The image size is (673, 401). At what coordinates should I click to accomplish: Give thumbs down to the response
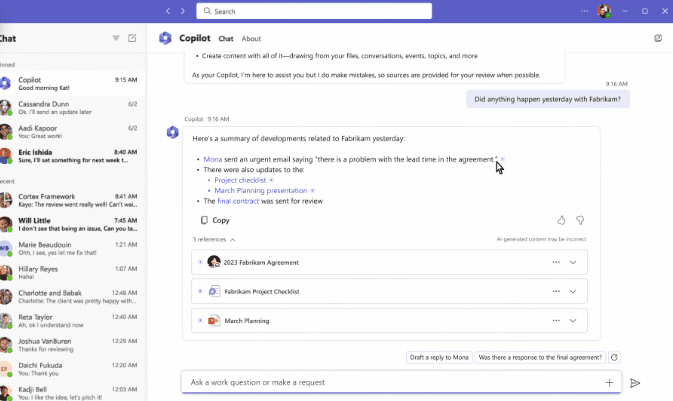click(580, 220)
